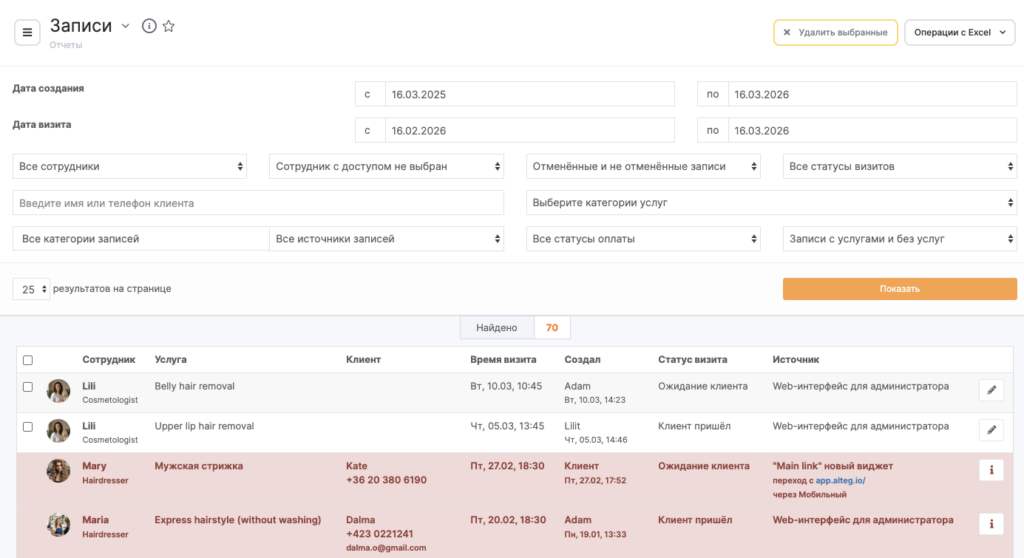Toggle the select-all checkbox in table header
This screenshot has width=1024, height=558.
[x=28, y=360]
